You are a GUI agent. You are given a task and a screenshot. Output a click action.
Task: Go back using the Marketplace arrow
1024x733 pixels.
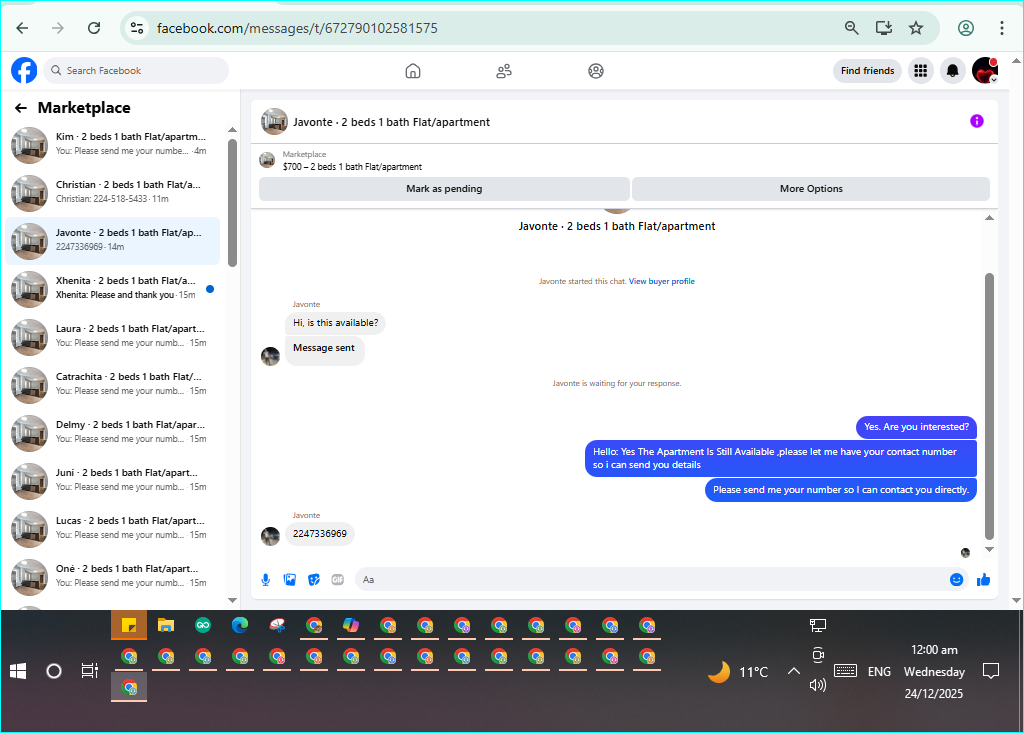[x=21, y=108]
